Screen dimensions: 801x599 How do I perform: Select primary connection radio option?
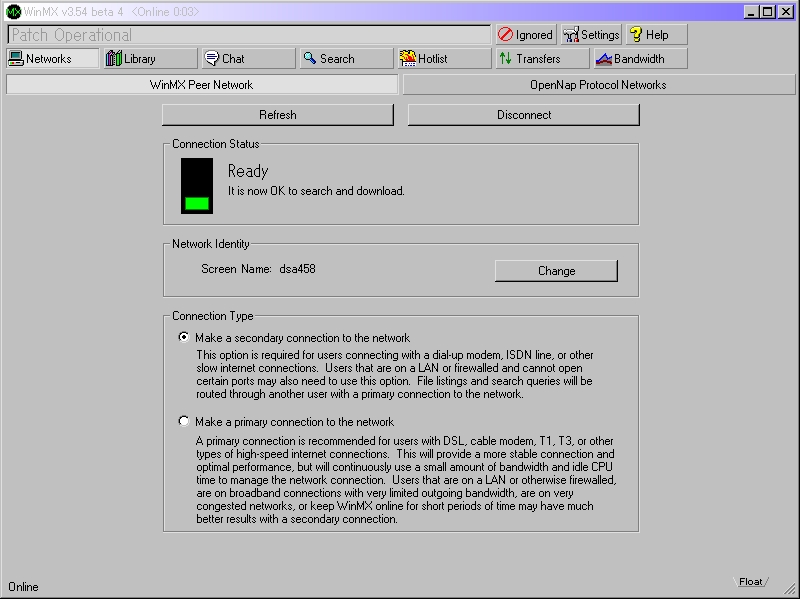183,421
